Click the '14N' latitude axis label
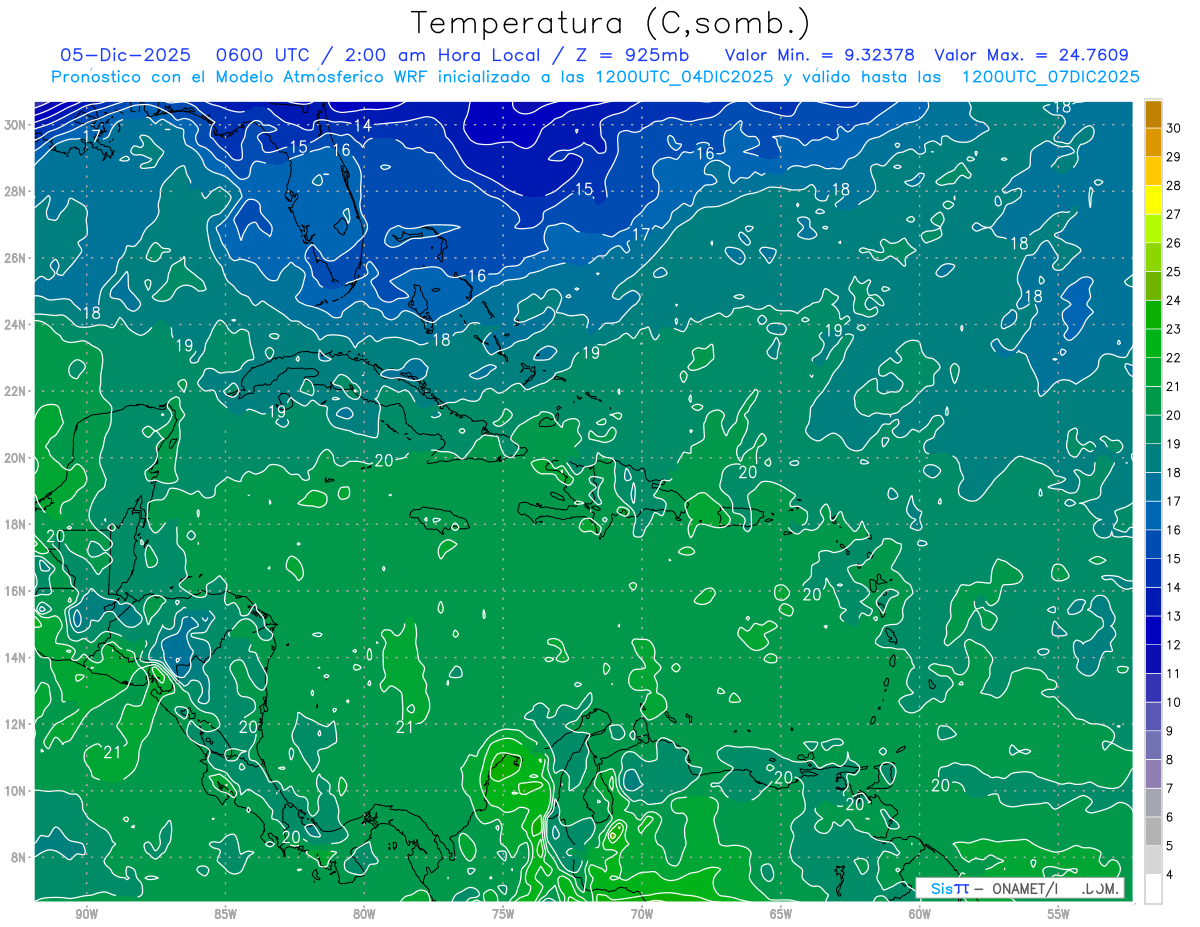1200x927 pixels. (17, 657)
